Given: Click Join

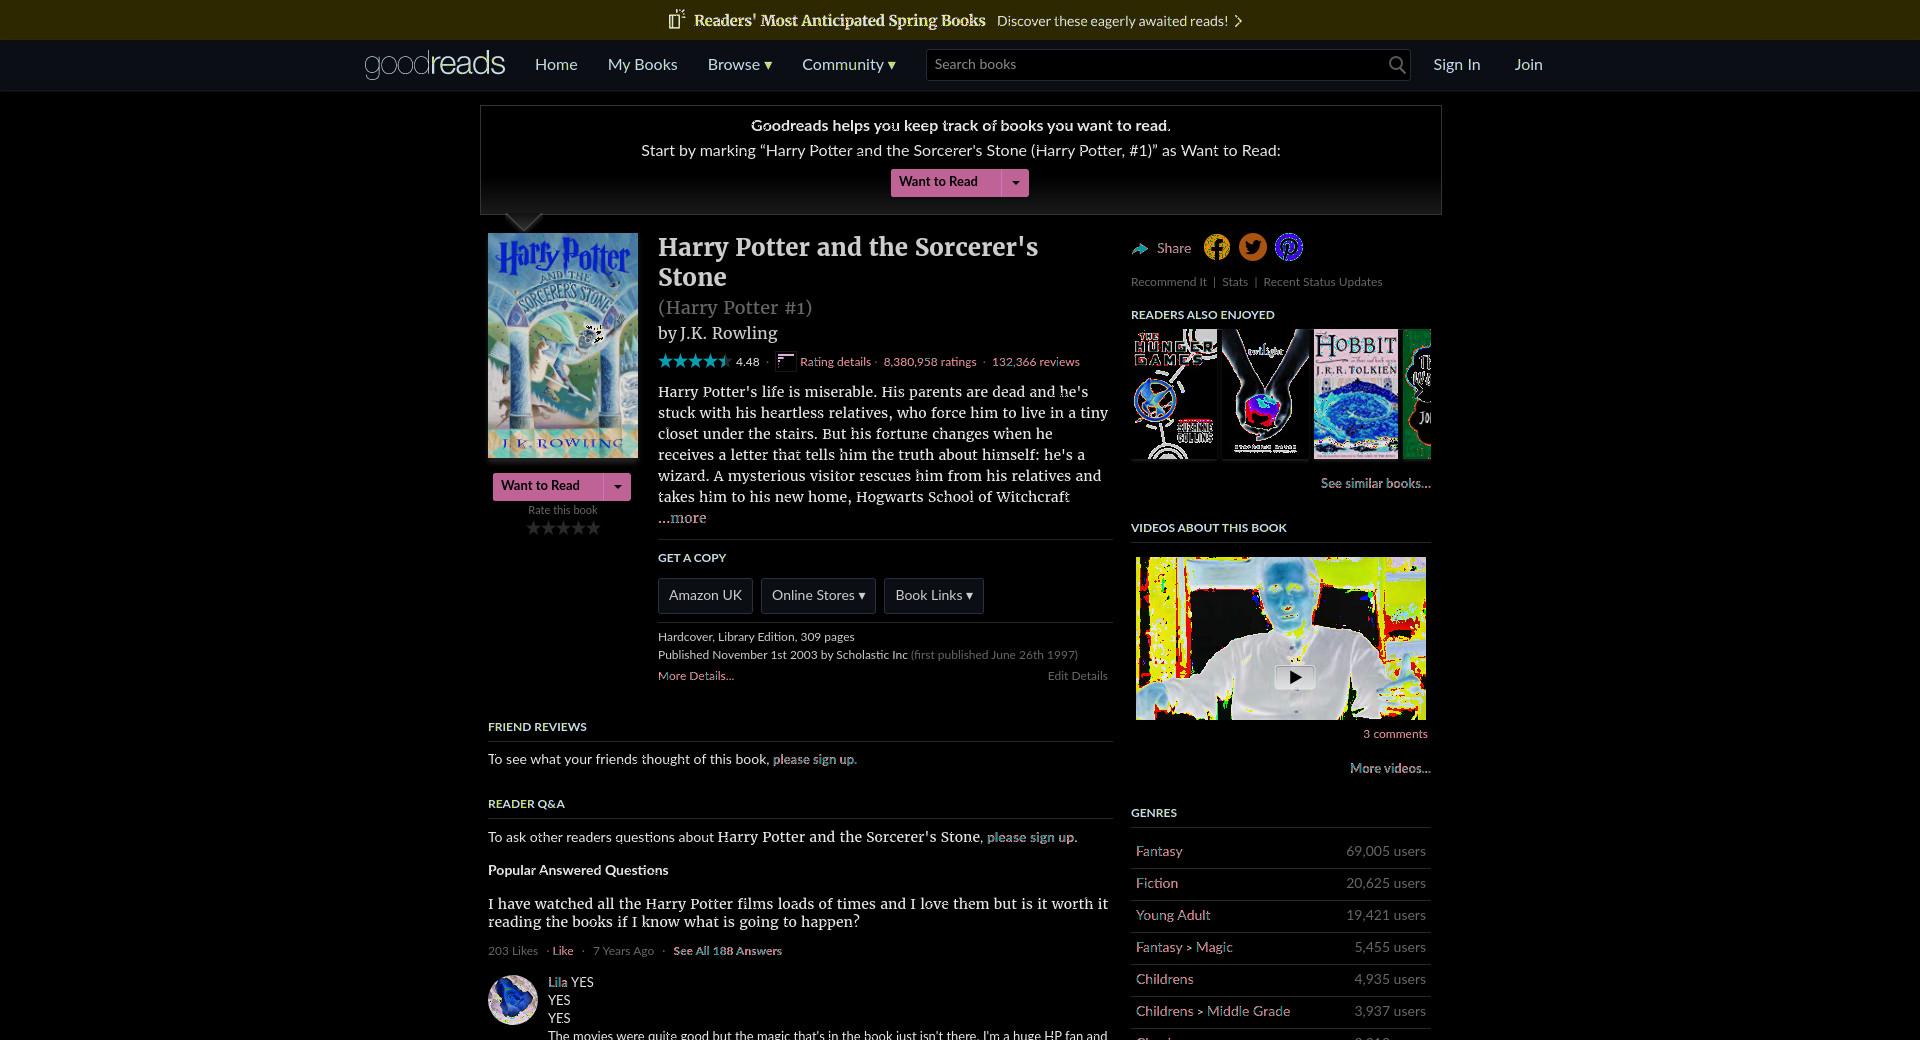Looking at the screenshot, I should point(1528,65).
